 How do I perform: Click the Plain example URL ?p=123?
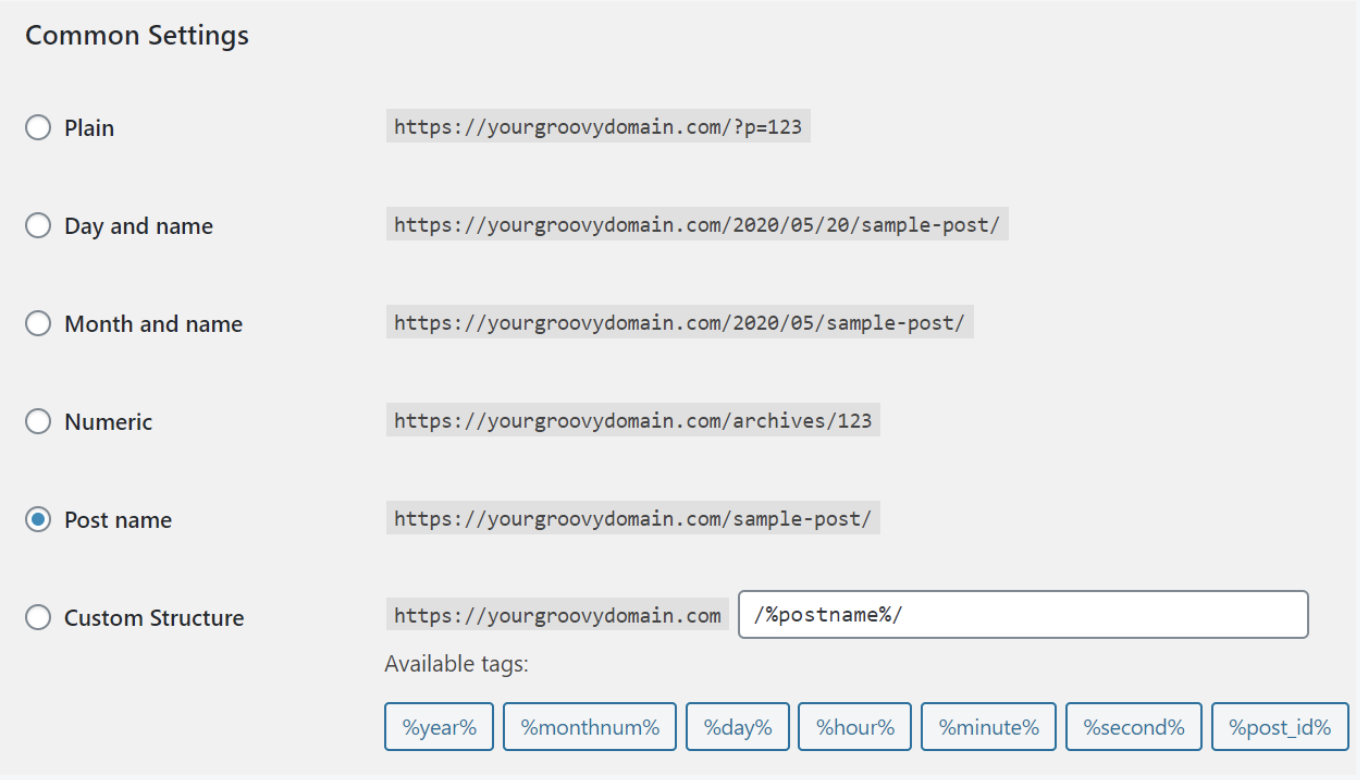[598, 127]
